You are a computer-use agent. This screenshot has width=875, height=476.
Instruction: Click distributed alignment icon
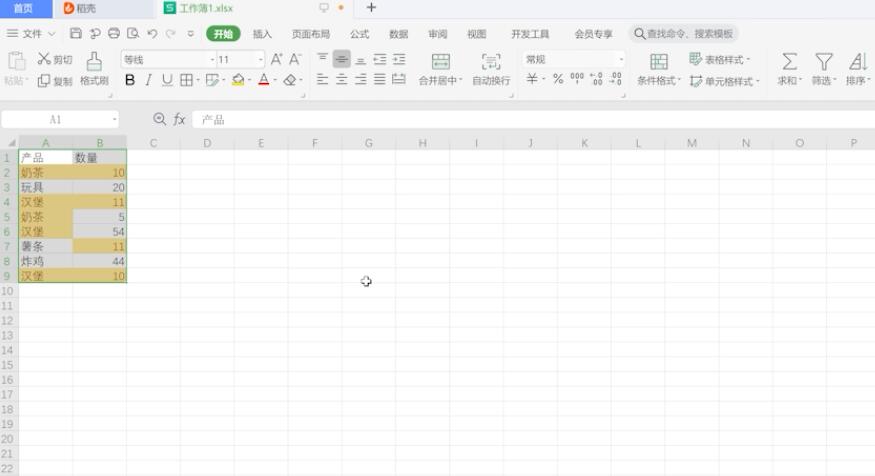398,79
